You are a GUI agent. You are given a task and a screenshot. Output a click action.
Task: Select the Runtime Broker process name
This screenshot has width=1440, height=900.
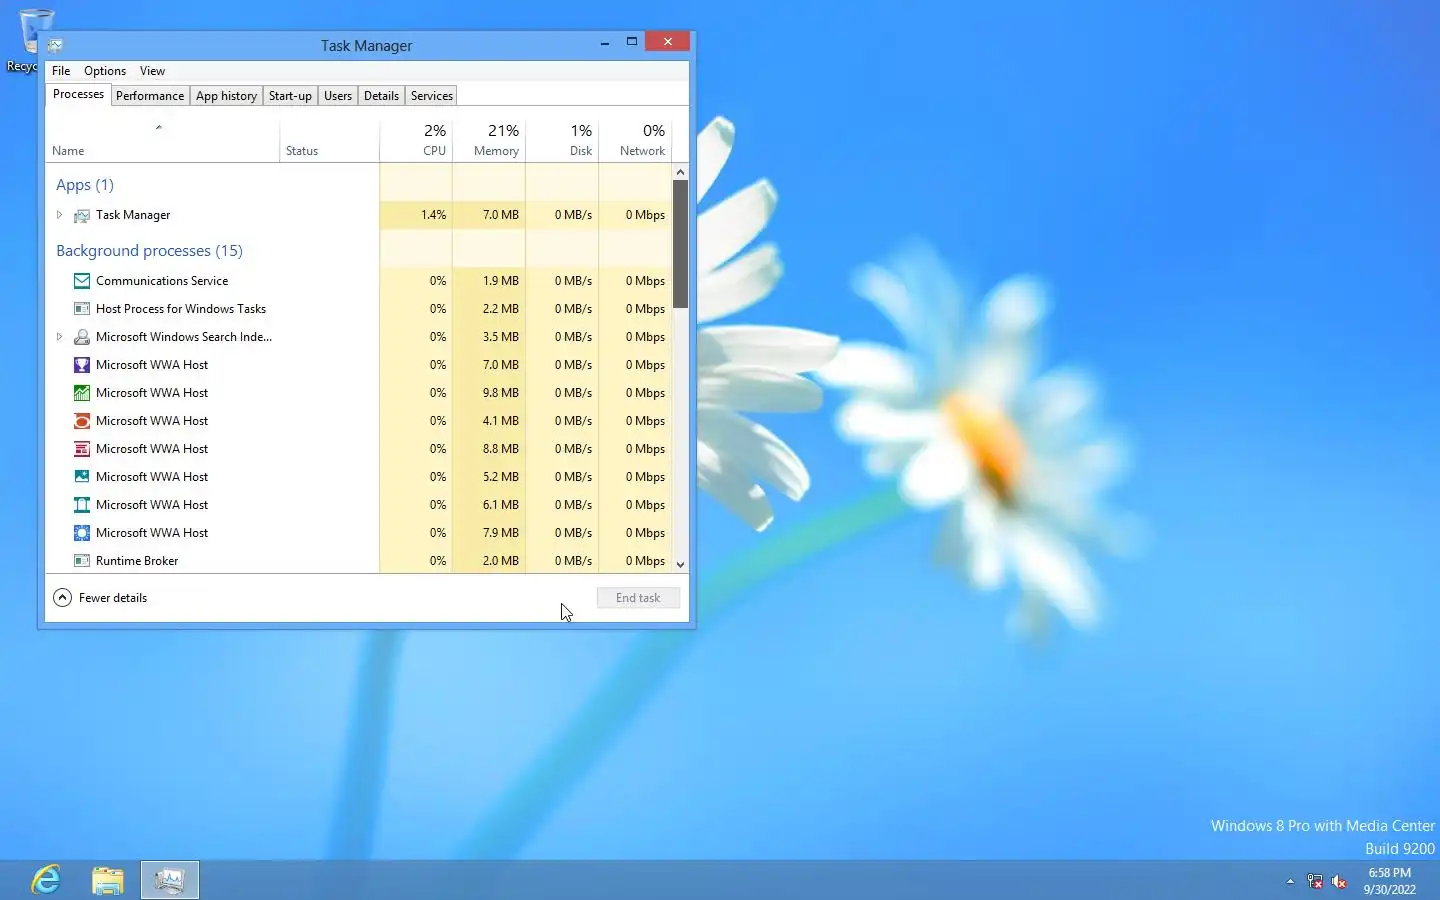137,561
